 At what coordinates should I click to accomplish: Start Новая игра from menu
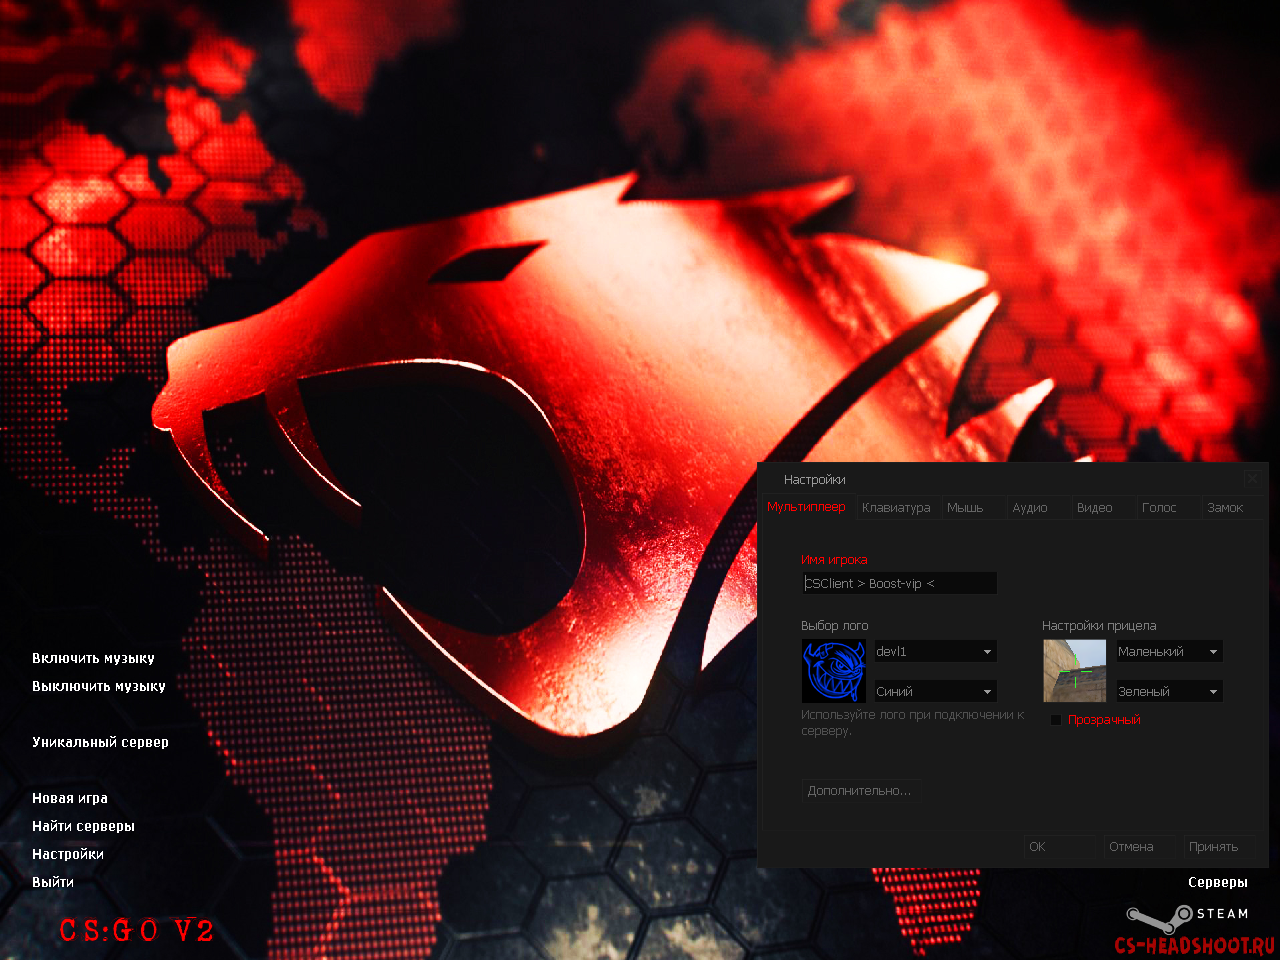tap(70, 798)
